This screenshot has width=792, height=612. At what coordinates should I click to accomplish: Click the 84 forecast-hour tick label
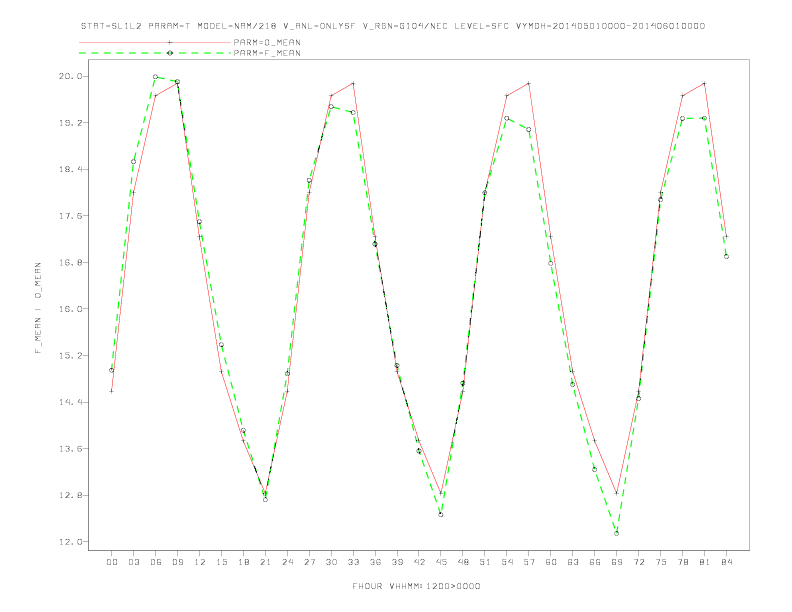click(727, 562)
